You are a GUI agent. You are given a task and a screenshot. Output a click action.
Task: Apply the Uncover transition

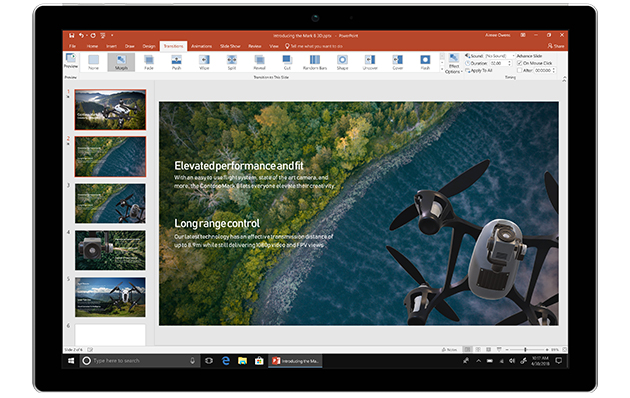point(370,62)
